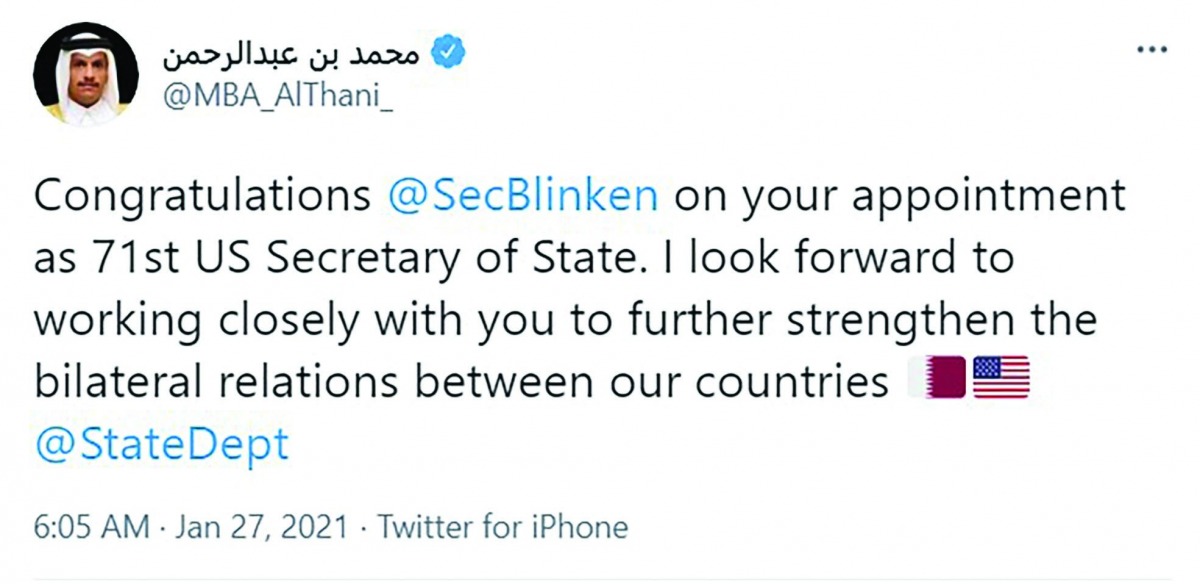This screenshot has width=1200, height=584.
Task: Click the United States flag emoji
Action: pos(1001,380)
